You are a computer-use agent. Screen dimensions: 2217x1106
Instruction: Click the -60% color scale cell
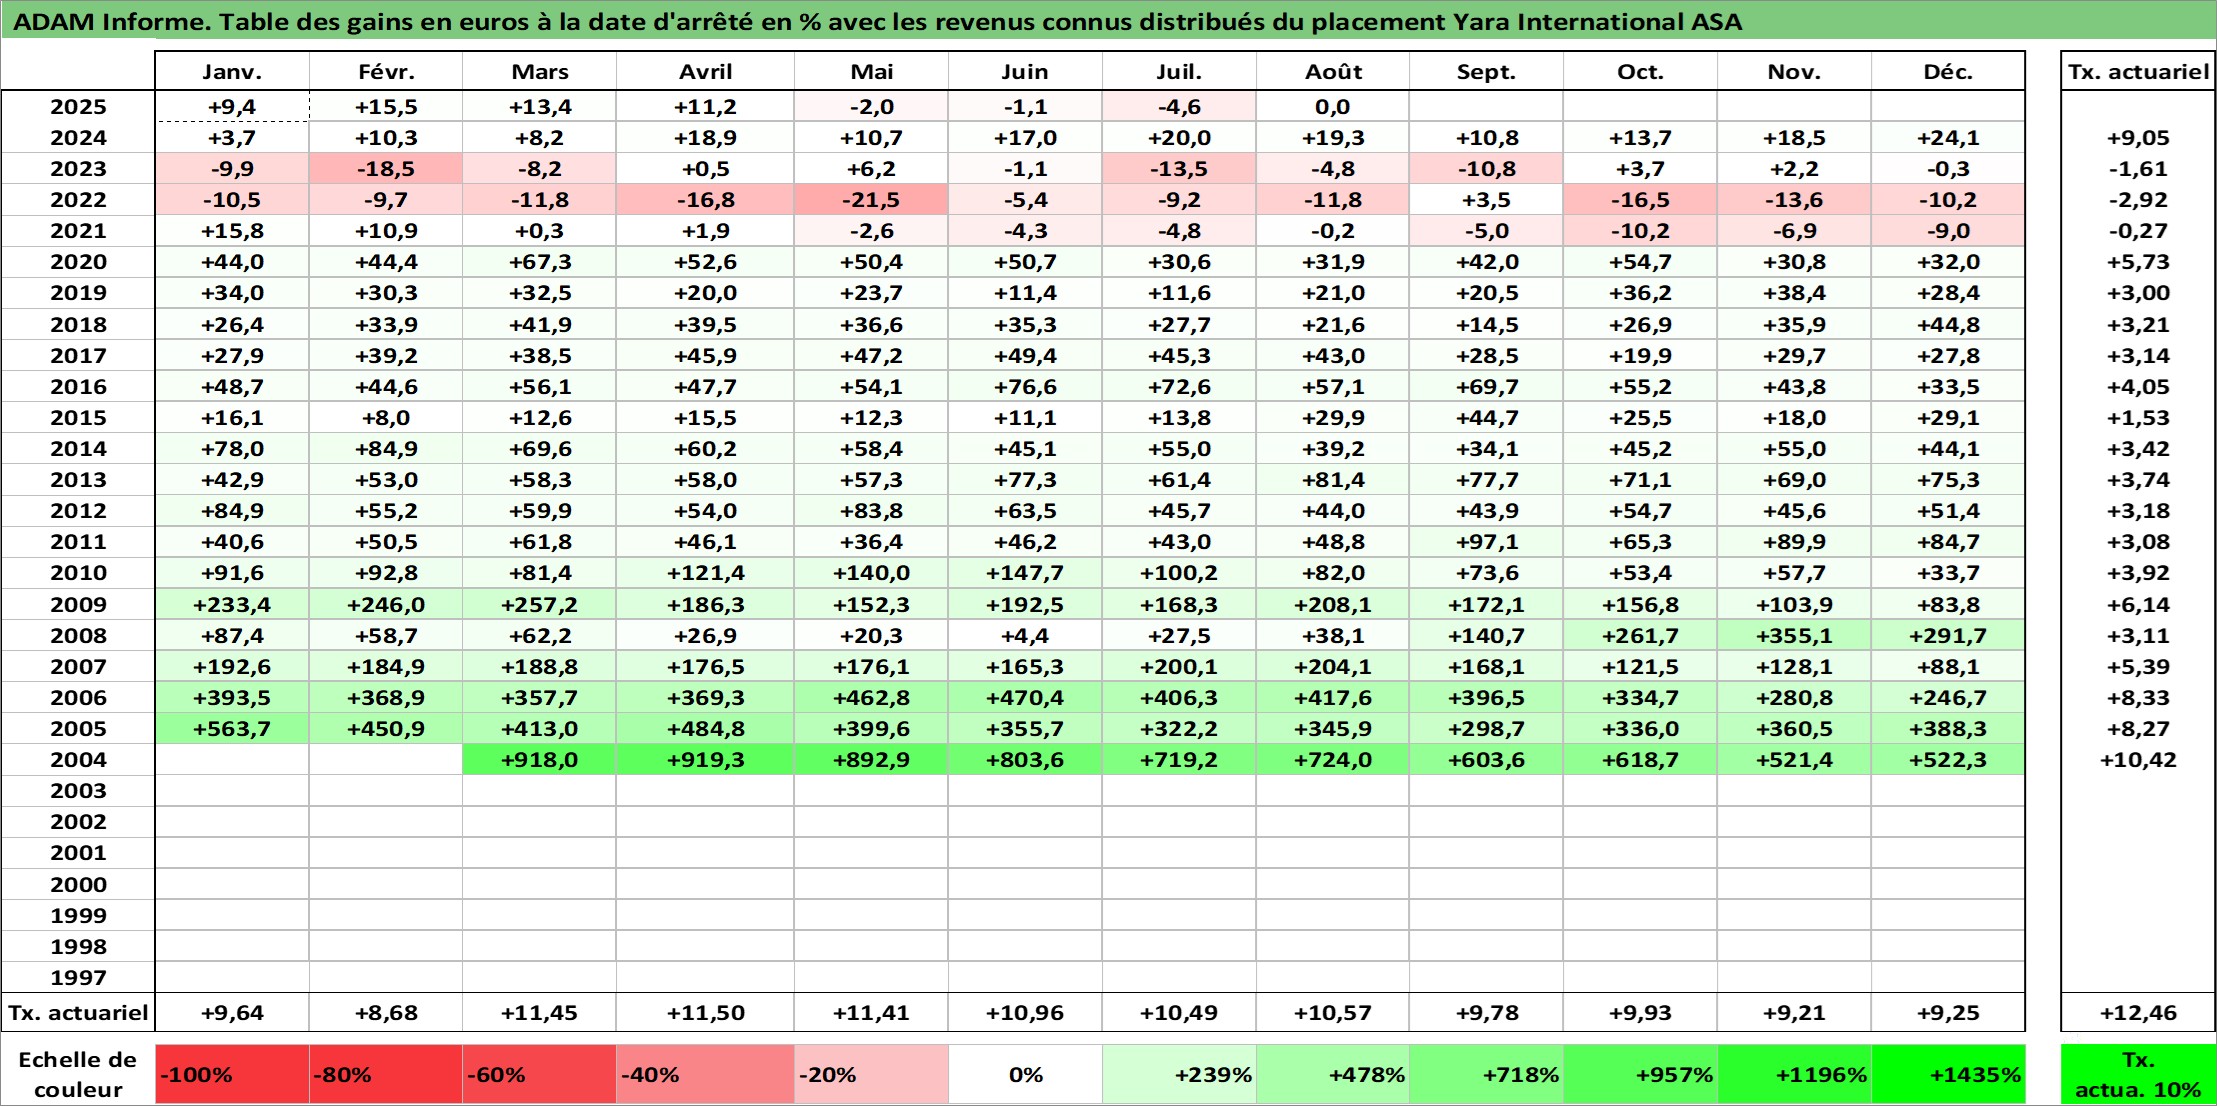click(539, 1075)
